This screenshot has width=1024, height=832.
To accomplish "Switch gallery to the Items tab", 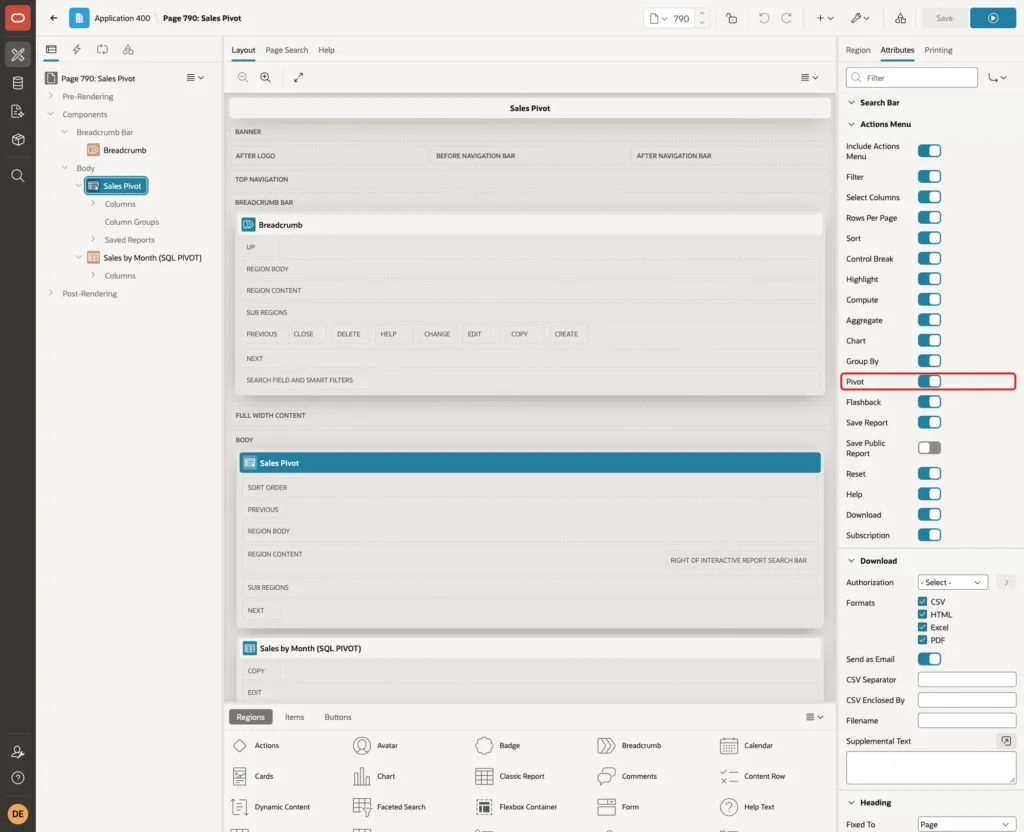I will click(295, 716).
